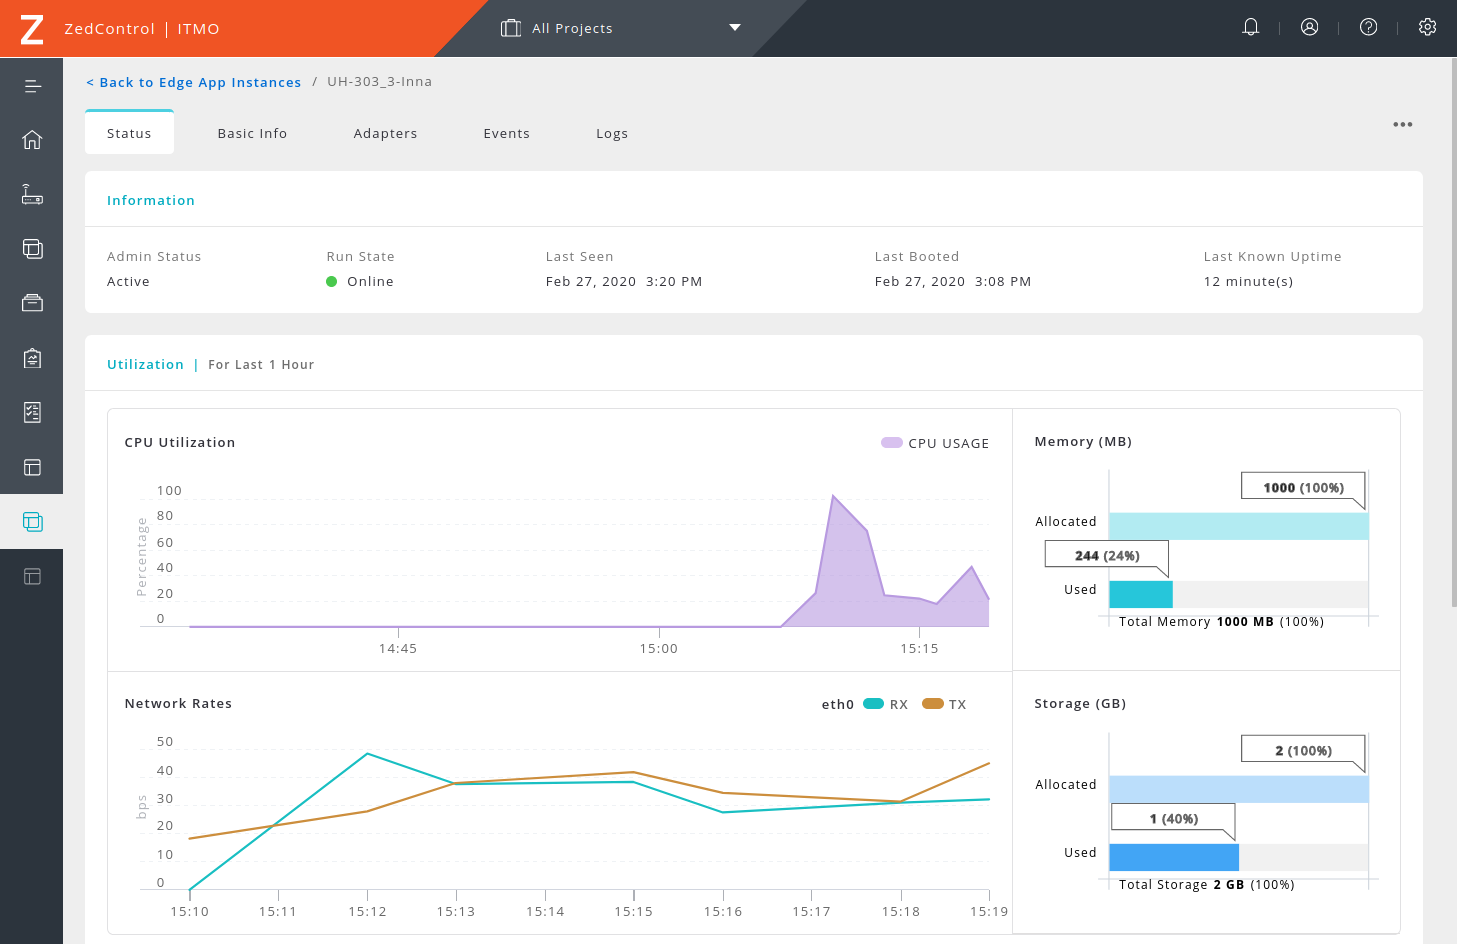Open the user account profile icon
This screenshot has width=1457, height=944.
(1309, 28)
